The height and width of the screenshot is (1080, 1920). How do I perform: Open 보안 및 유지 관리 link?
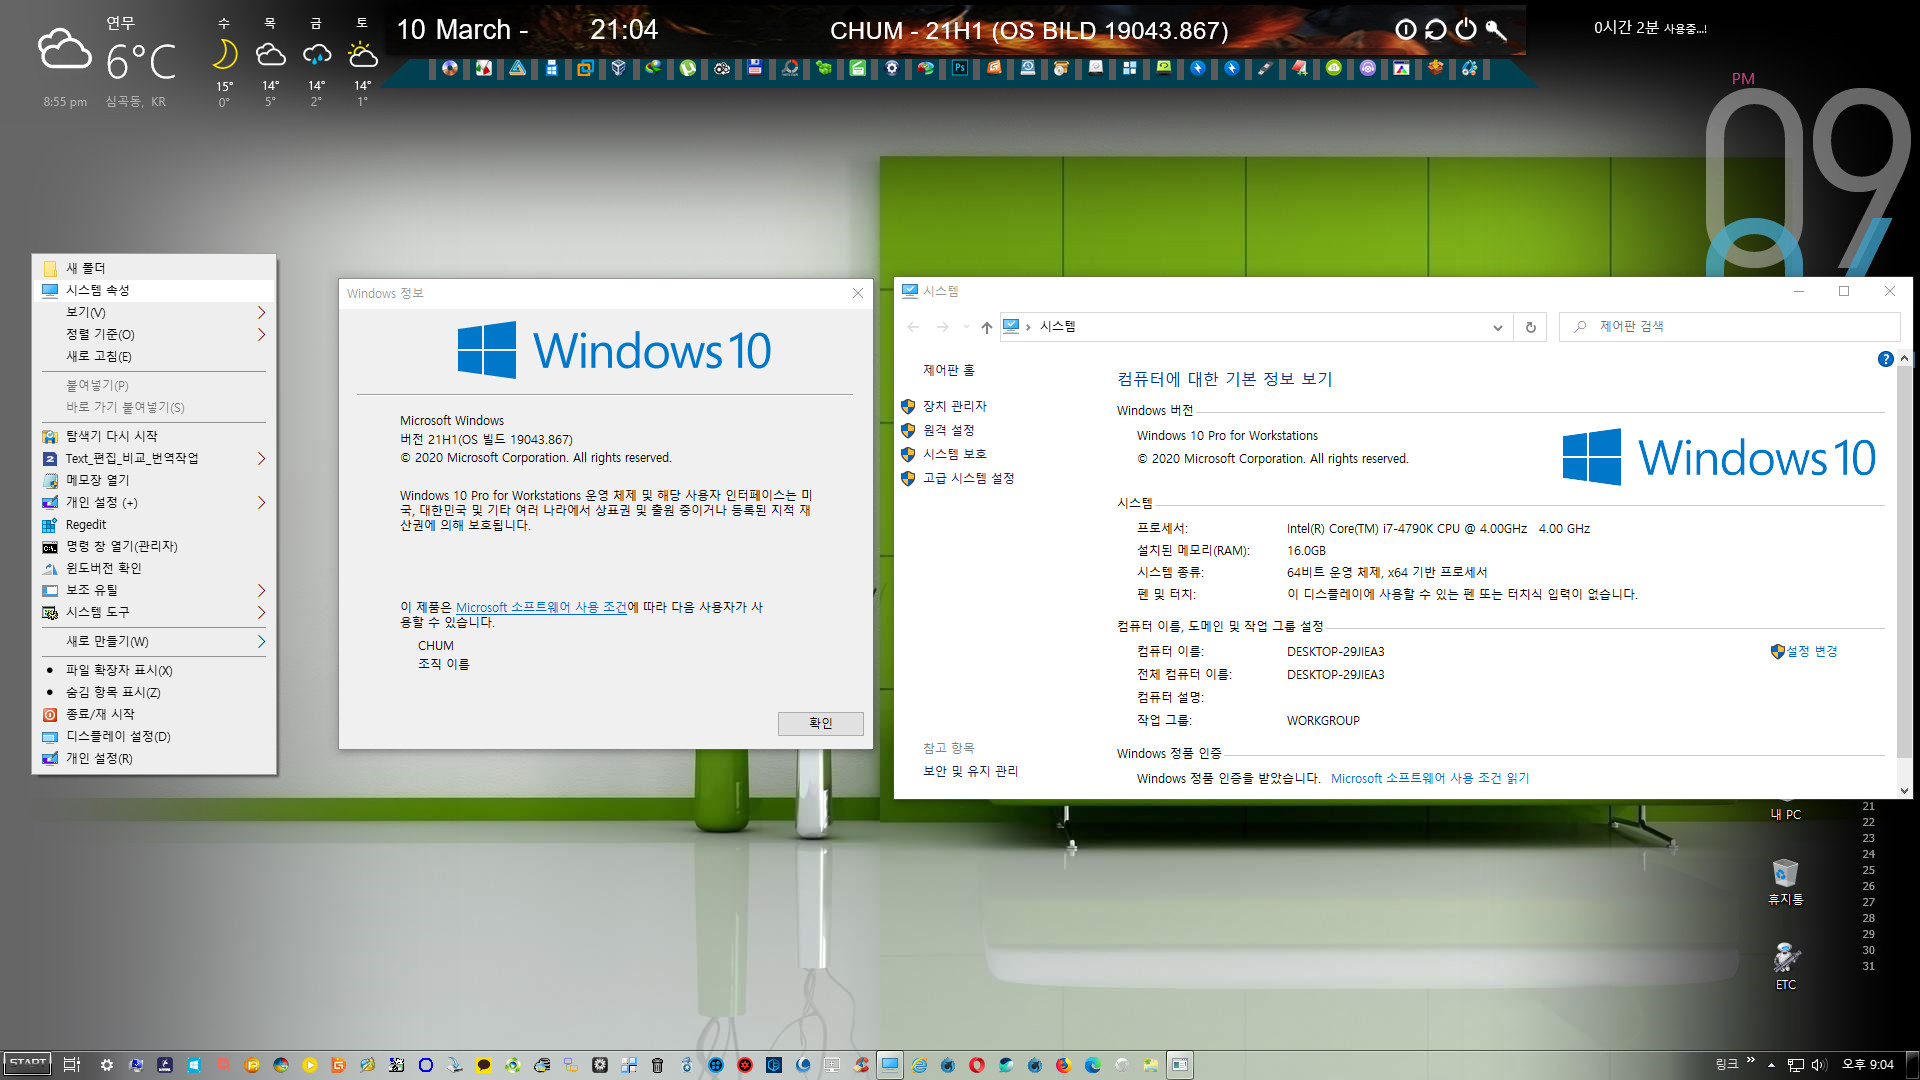pyautogui.click(x=970, y=771)
